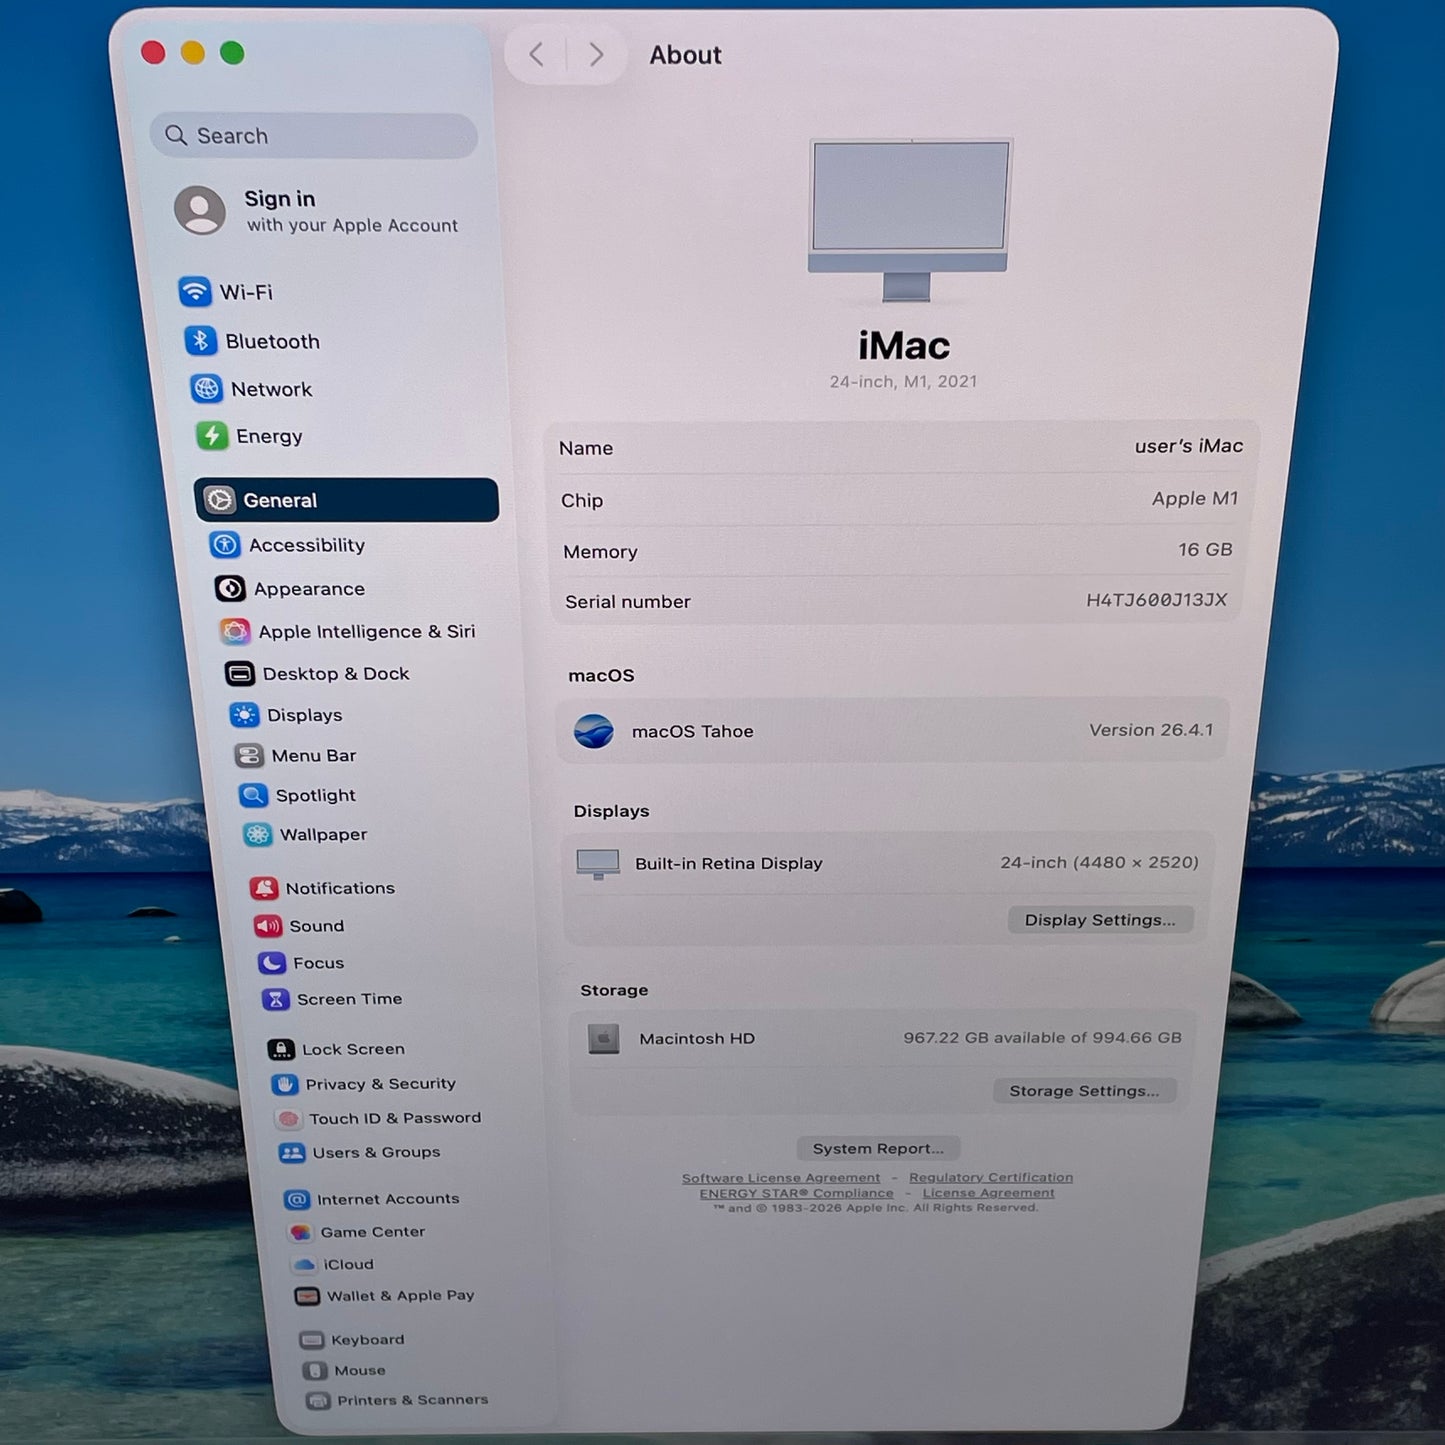Click the Apple M1 chip value

pyautogui.click(x=1195, y=498)
